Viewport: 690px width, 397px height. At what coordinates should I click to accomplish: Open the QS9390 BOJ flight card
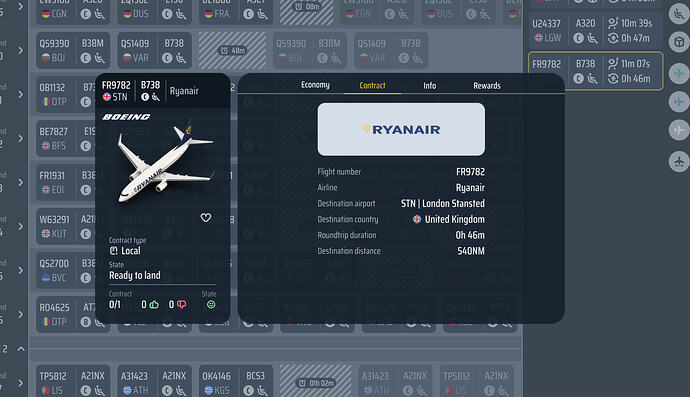(x=73, y=51)
